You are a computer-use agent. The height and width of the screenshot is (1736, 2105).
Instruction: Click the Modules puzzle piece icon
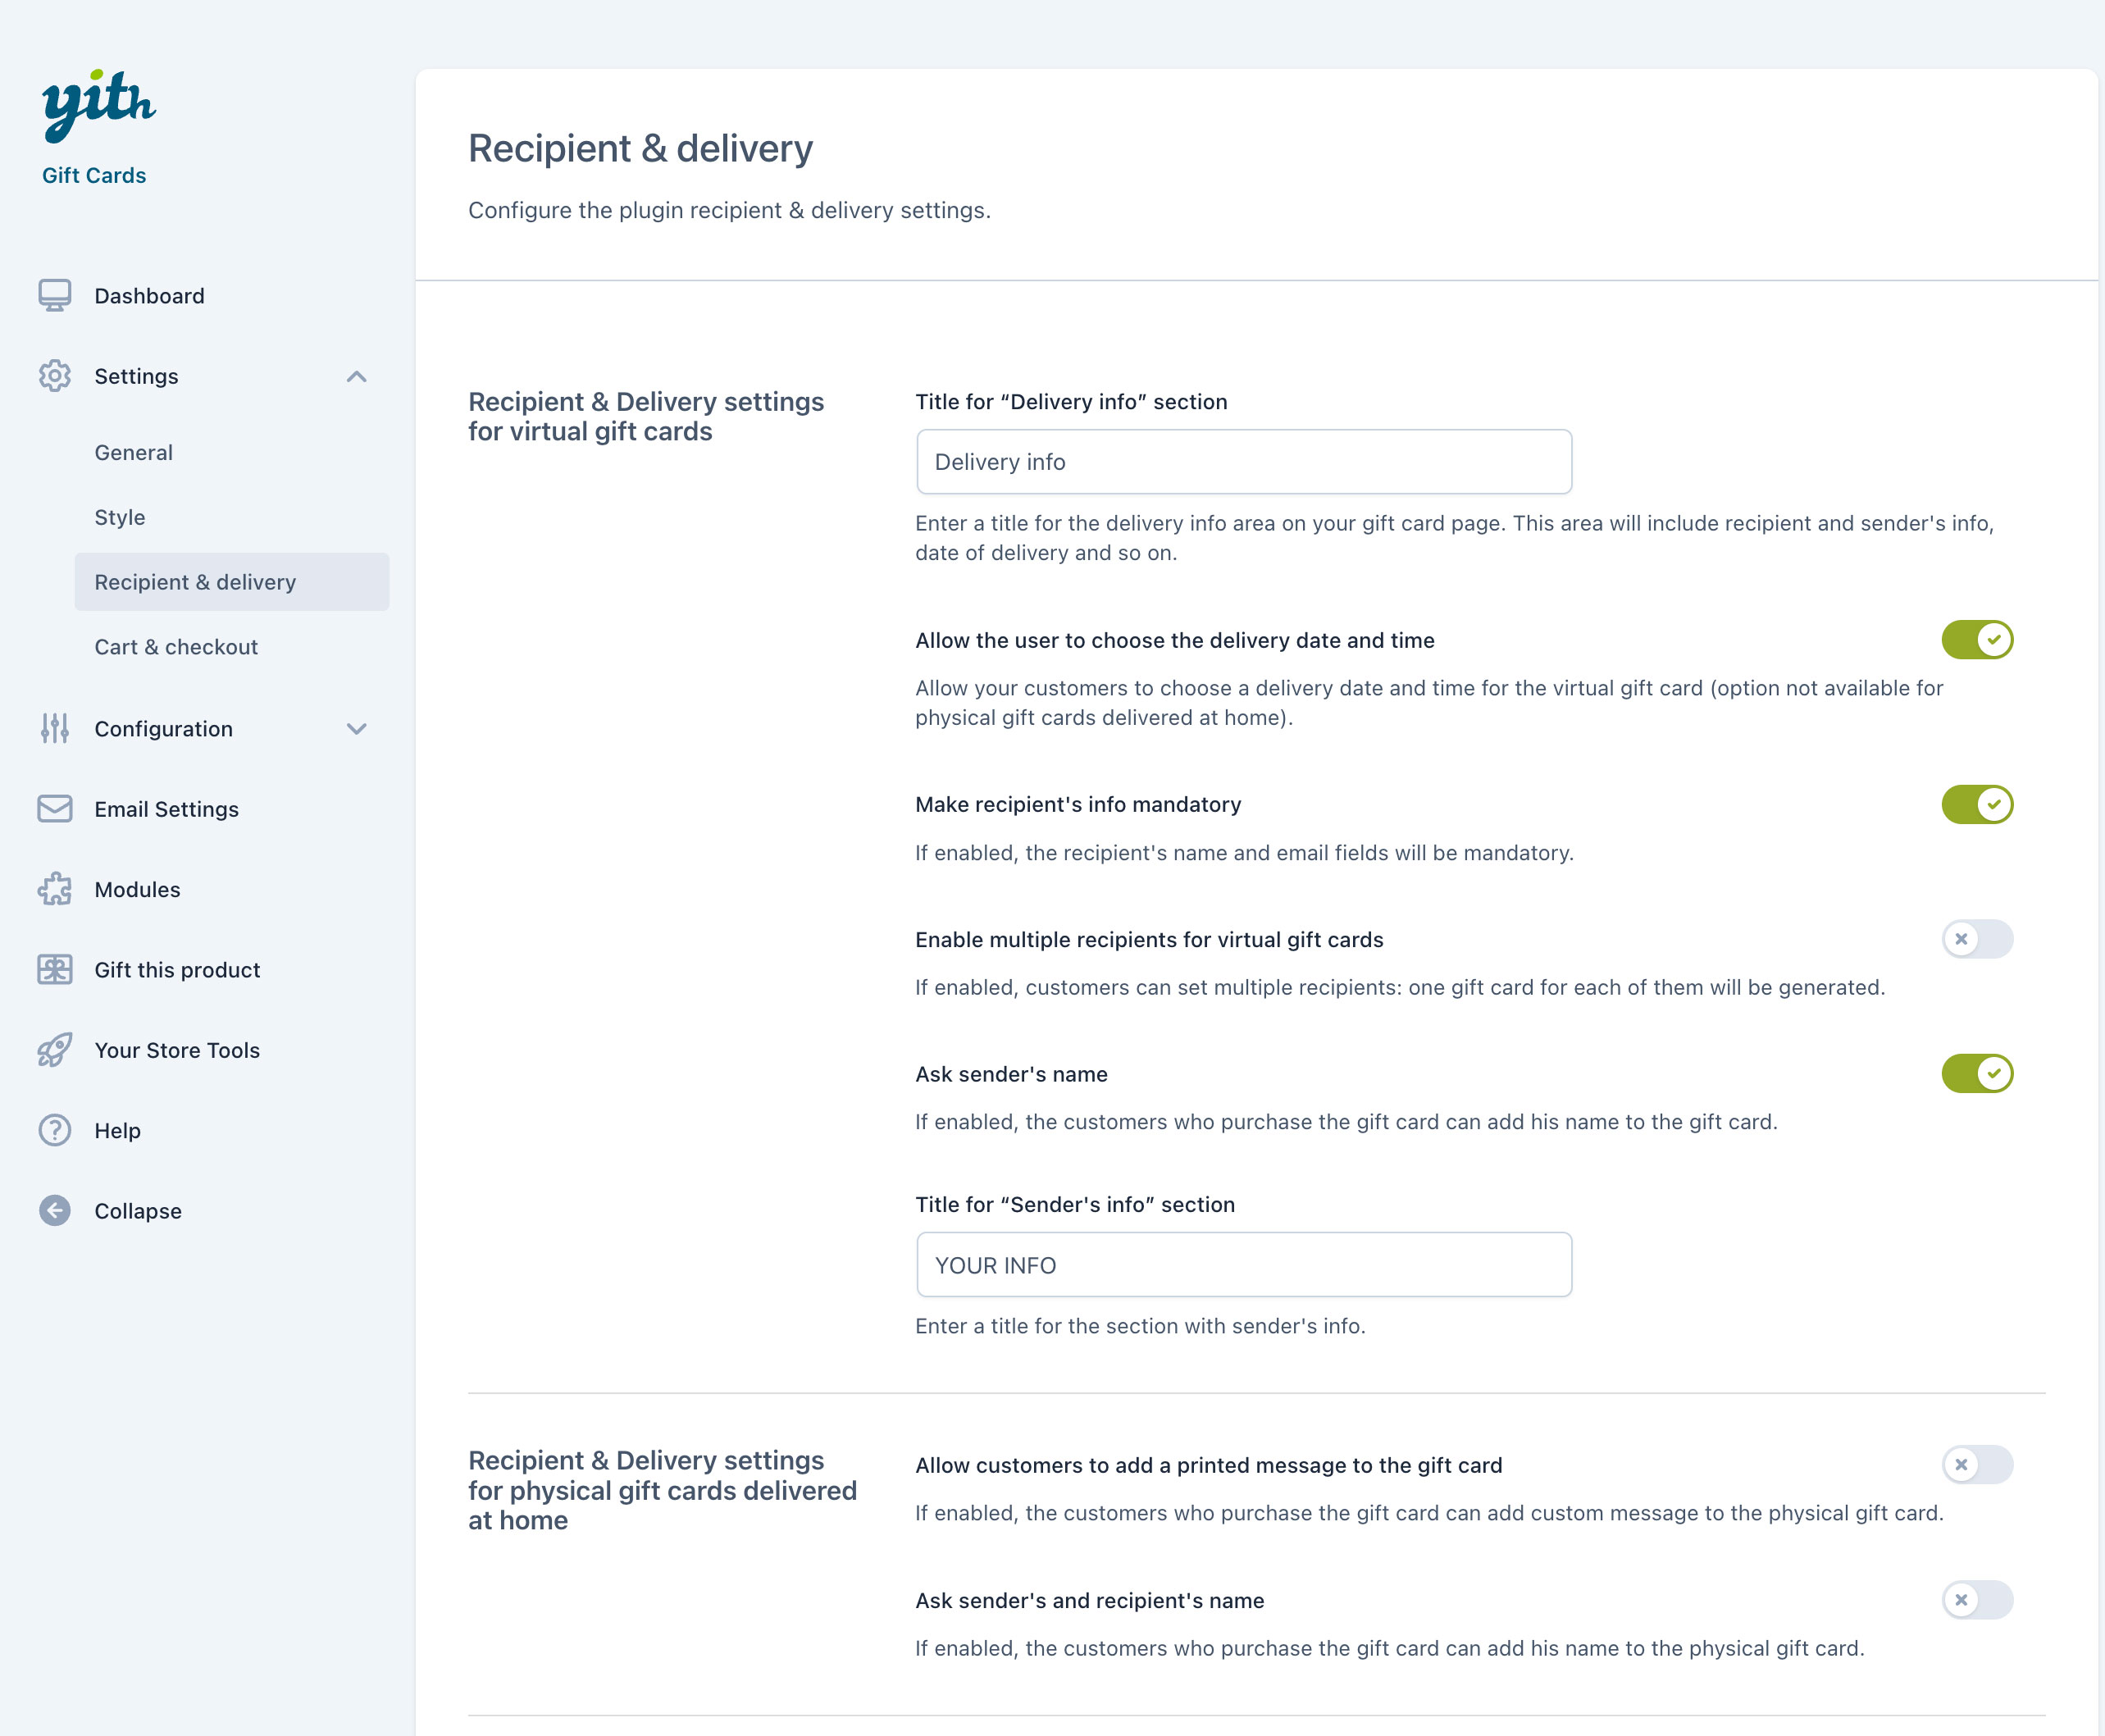click(x=55, y=889)
